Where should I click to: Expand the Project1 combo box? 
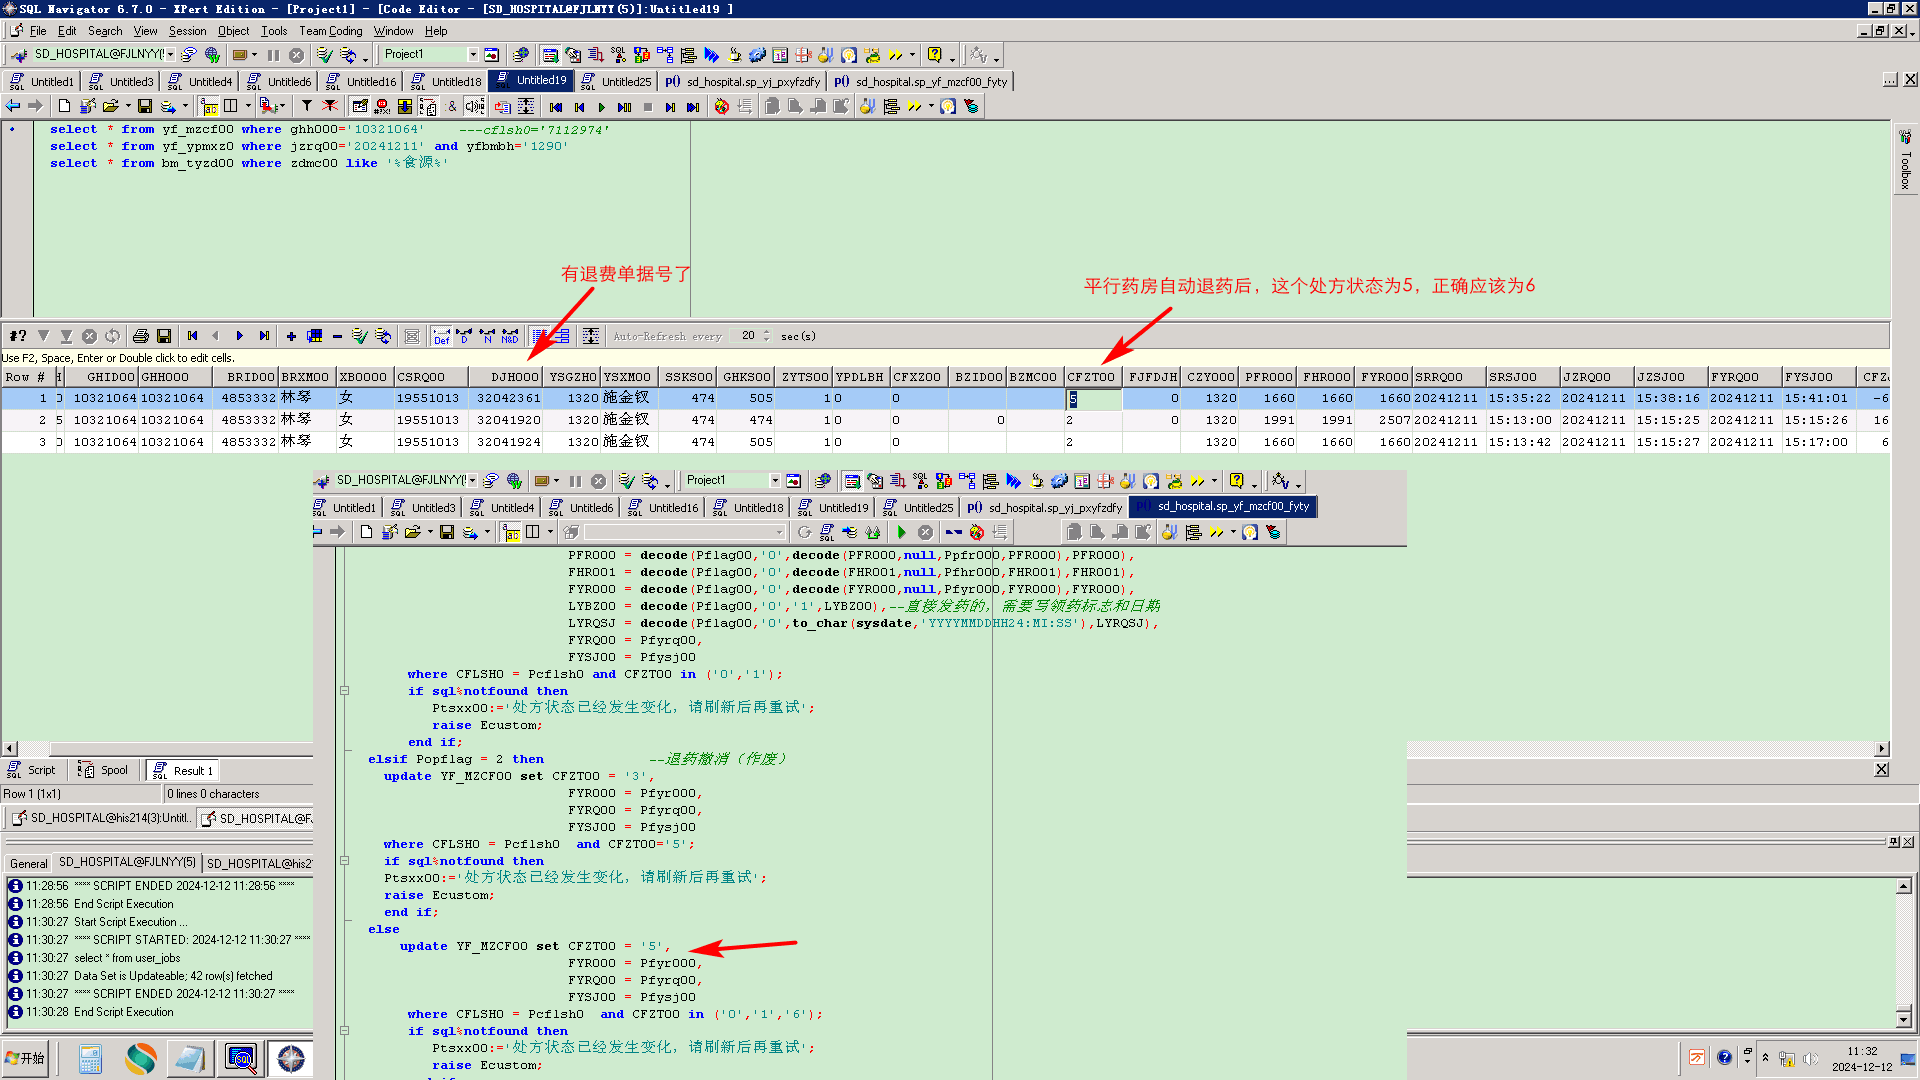473,55
